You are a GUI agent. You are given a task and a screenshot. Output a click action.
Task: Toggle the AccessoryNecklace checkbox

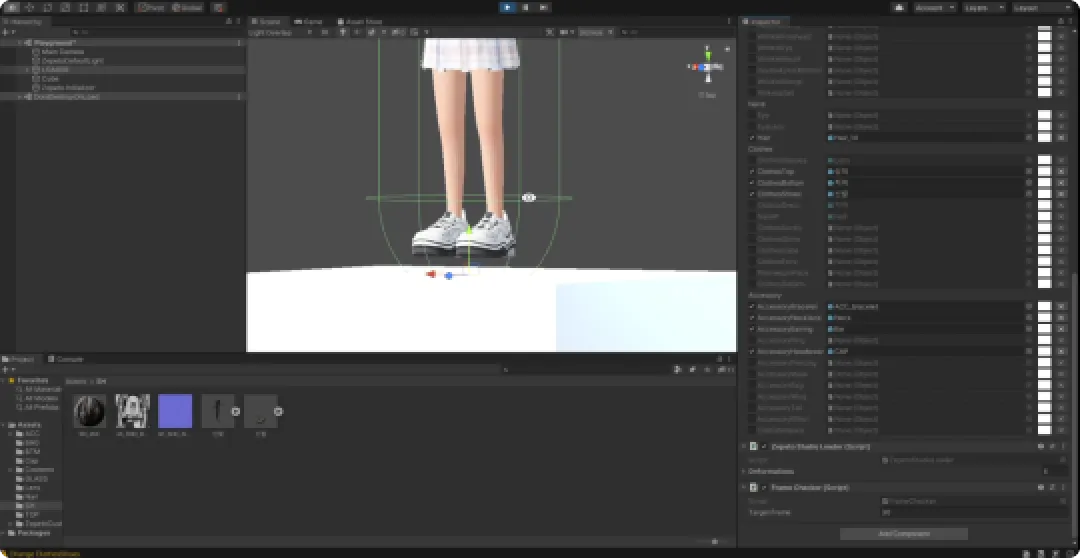pyautogui.click(x=752, y=318)
